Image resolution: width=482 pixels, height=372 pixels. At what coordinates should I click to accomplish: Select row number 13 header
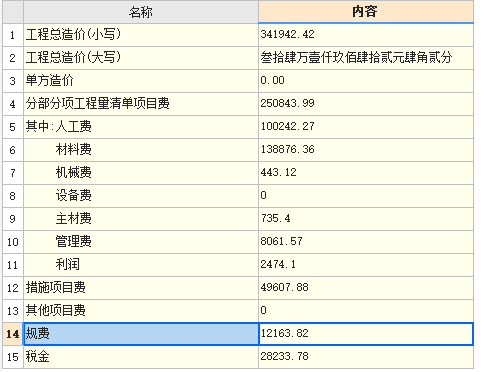tap(13, 311)
